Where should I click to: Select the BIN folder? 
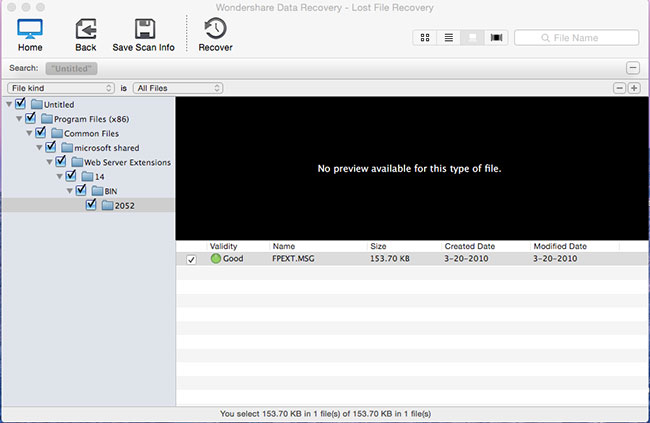coord(104,191)
